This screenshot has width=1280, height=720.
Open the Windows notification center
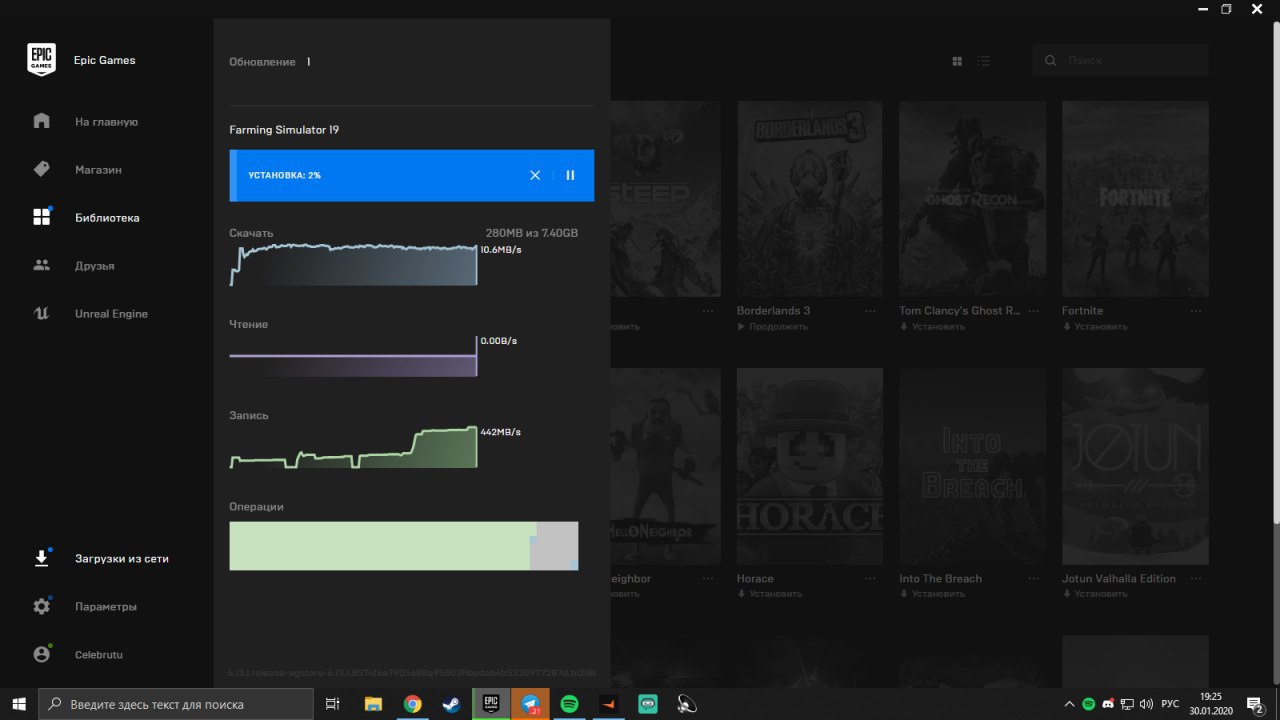click(1255, 704)
